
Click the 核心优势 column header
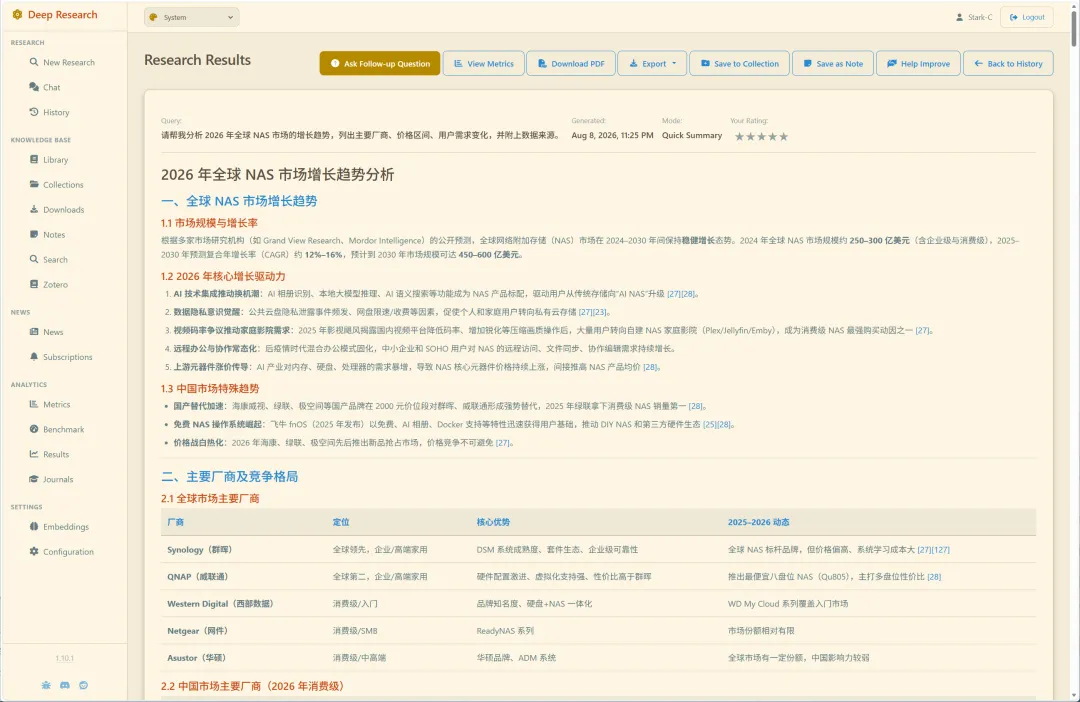click(x=493, y=522)
